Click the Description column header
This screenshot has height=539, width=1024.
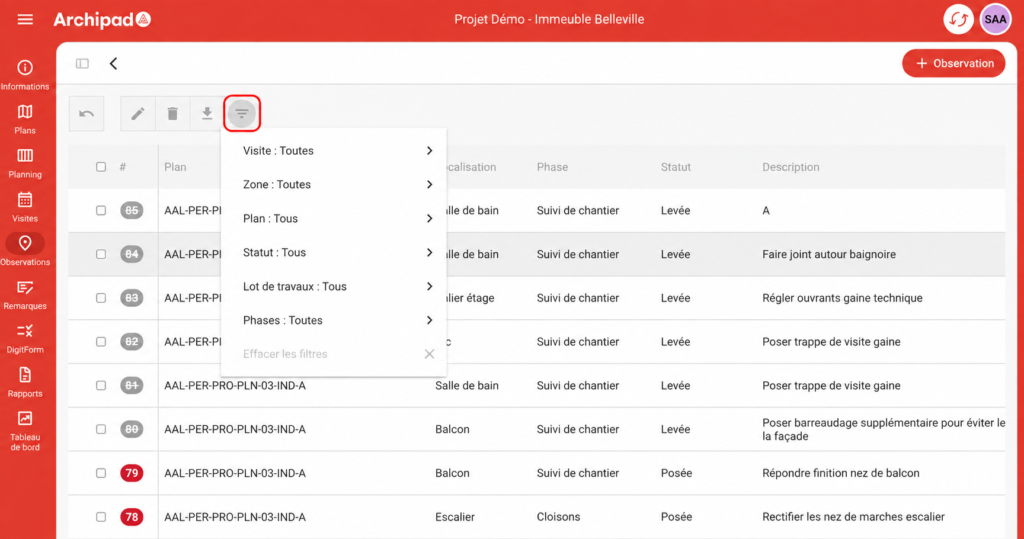point(790,167)
